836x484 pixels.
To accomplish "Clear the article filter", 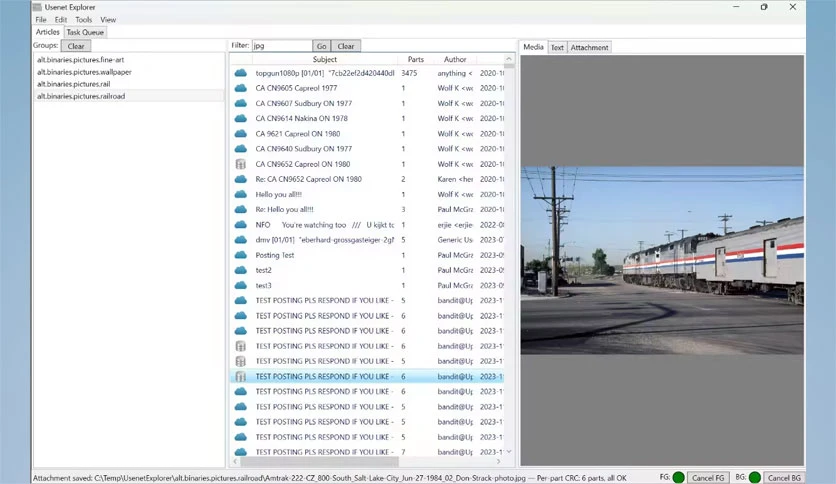I will [x=345, y=46].
